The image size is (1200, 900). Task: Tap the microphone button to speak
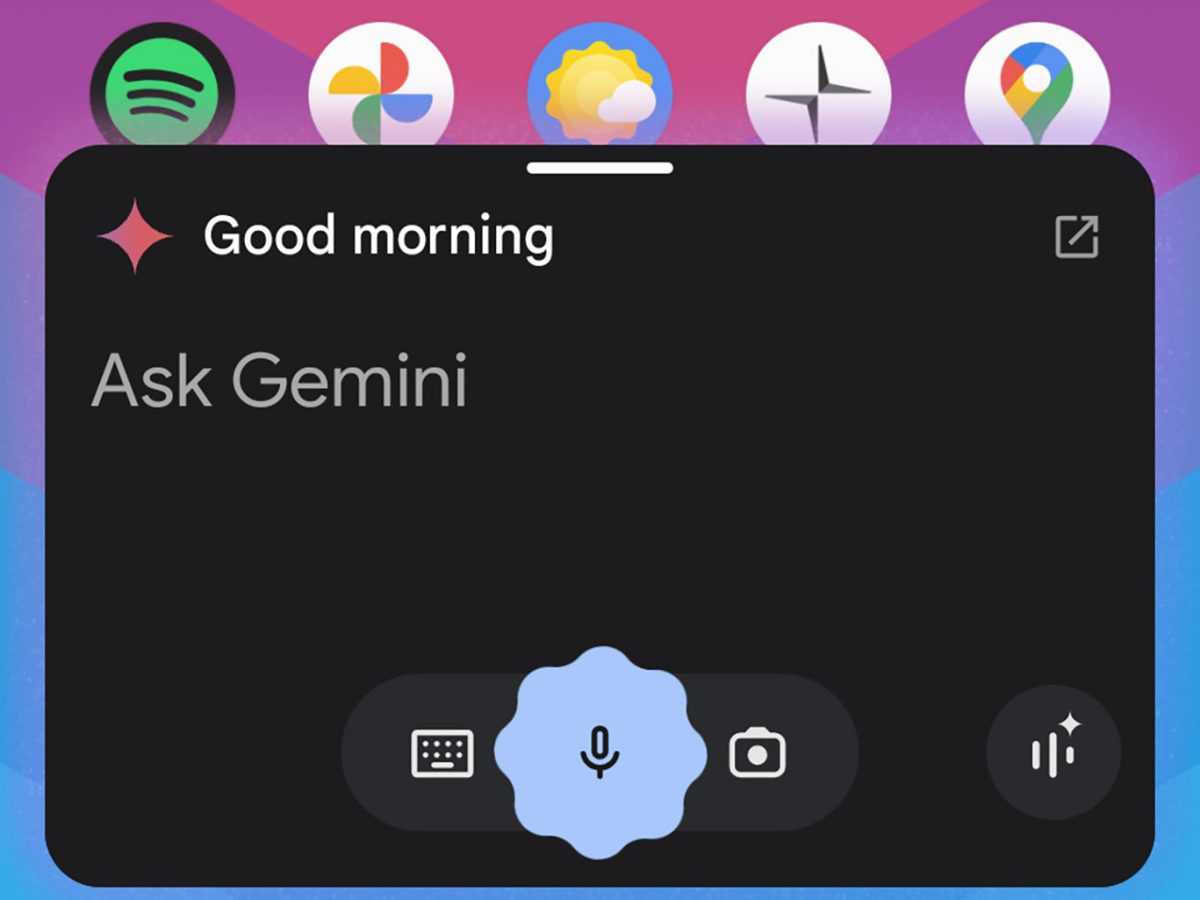600,752
